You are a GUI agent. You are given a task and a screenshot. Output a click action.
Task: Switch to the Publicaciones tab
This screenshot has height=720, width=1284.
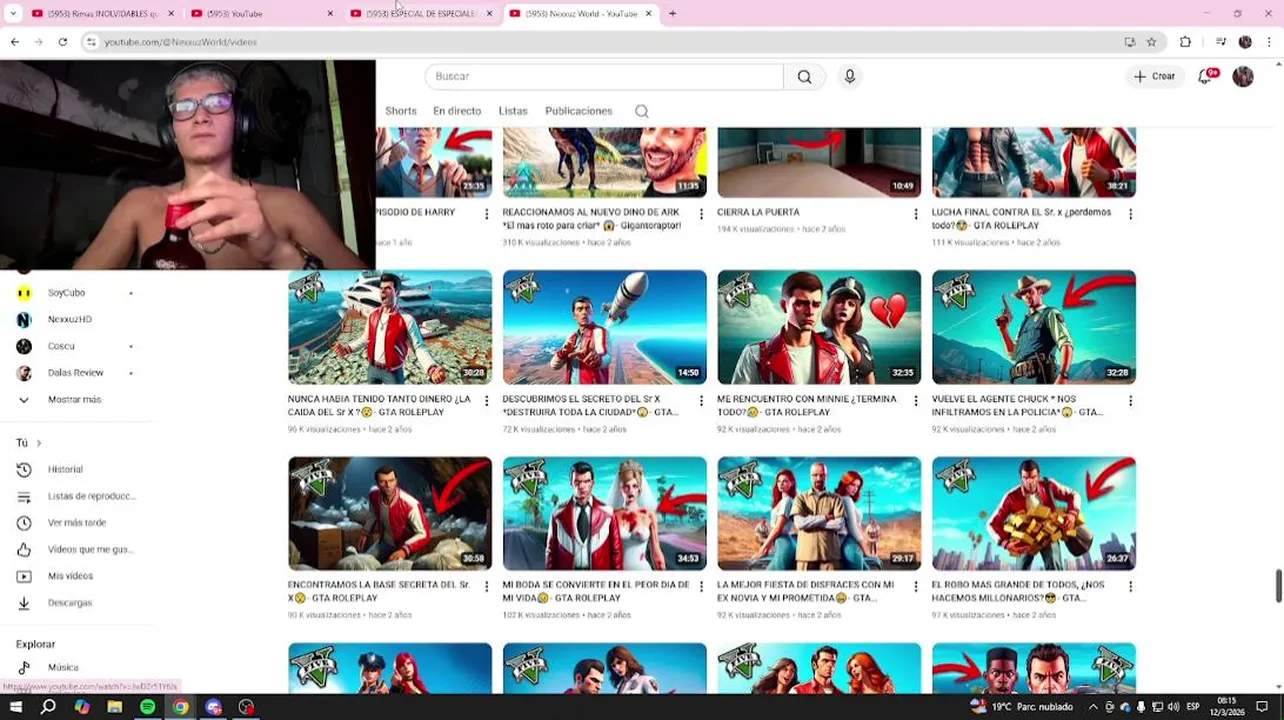click(x=578, y=111)
